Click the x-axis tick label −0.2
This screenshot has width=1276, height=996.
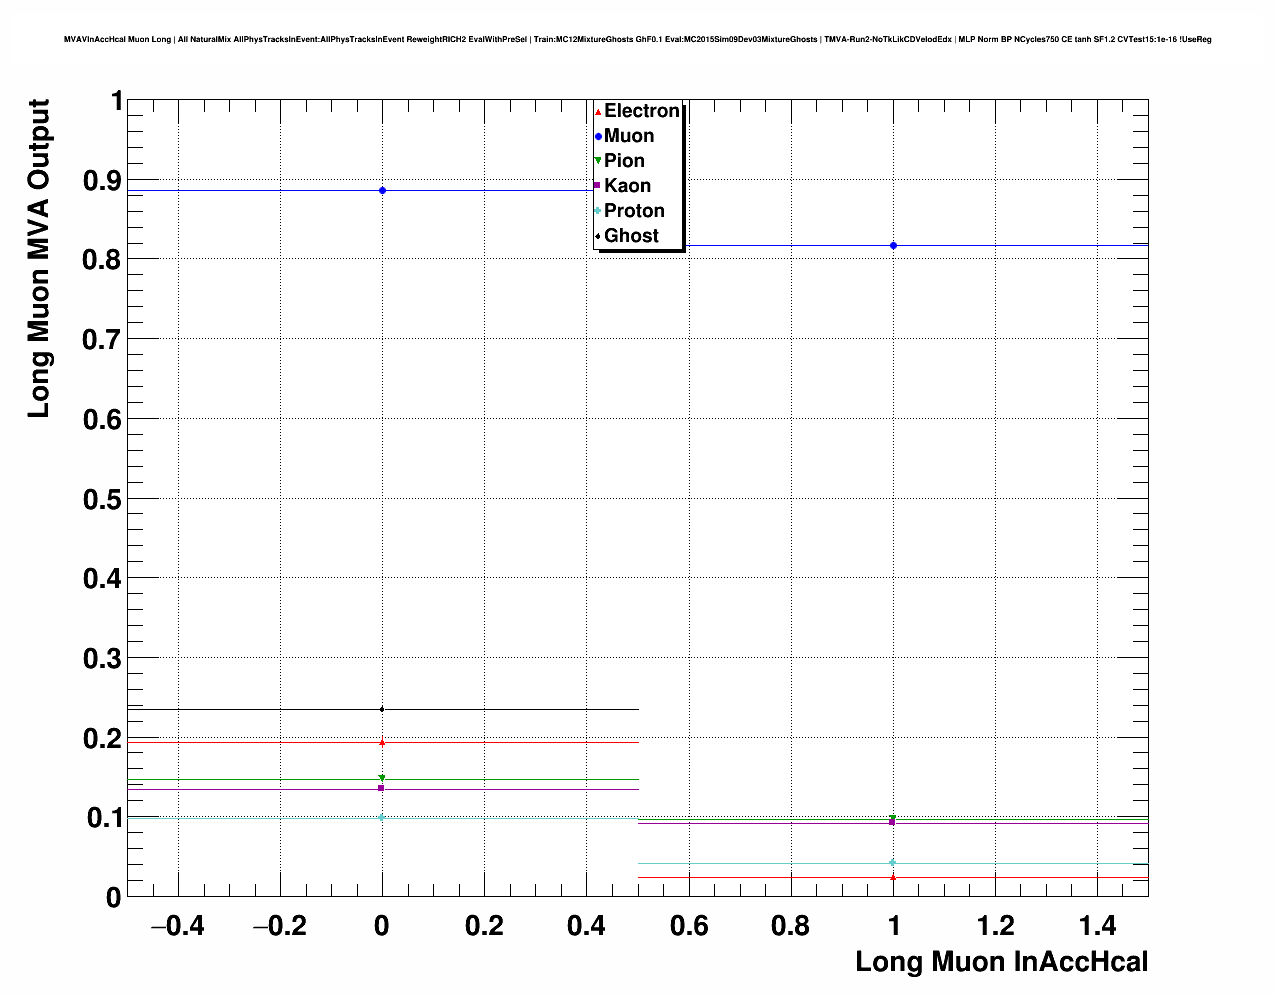pos(279,926)
